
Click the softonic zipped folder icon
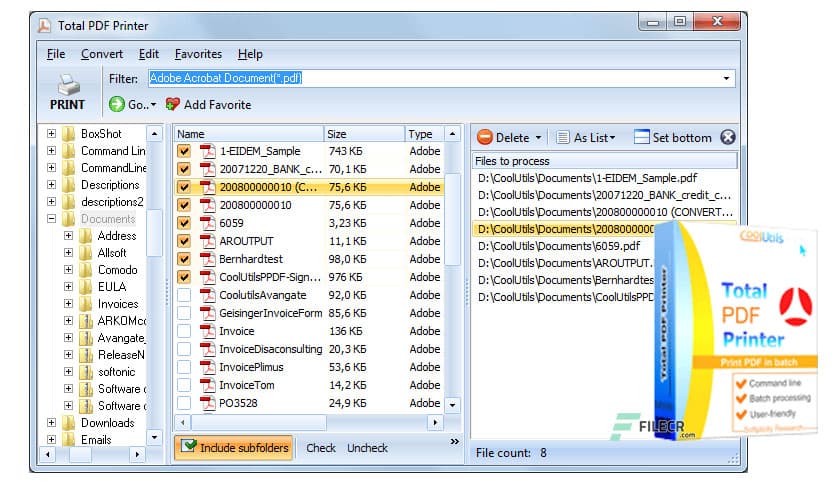[x=86, y=372]
